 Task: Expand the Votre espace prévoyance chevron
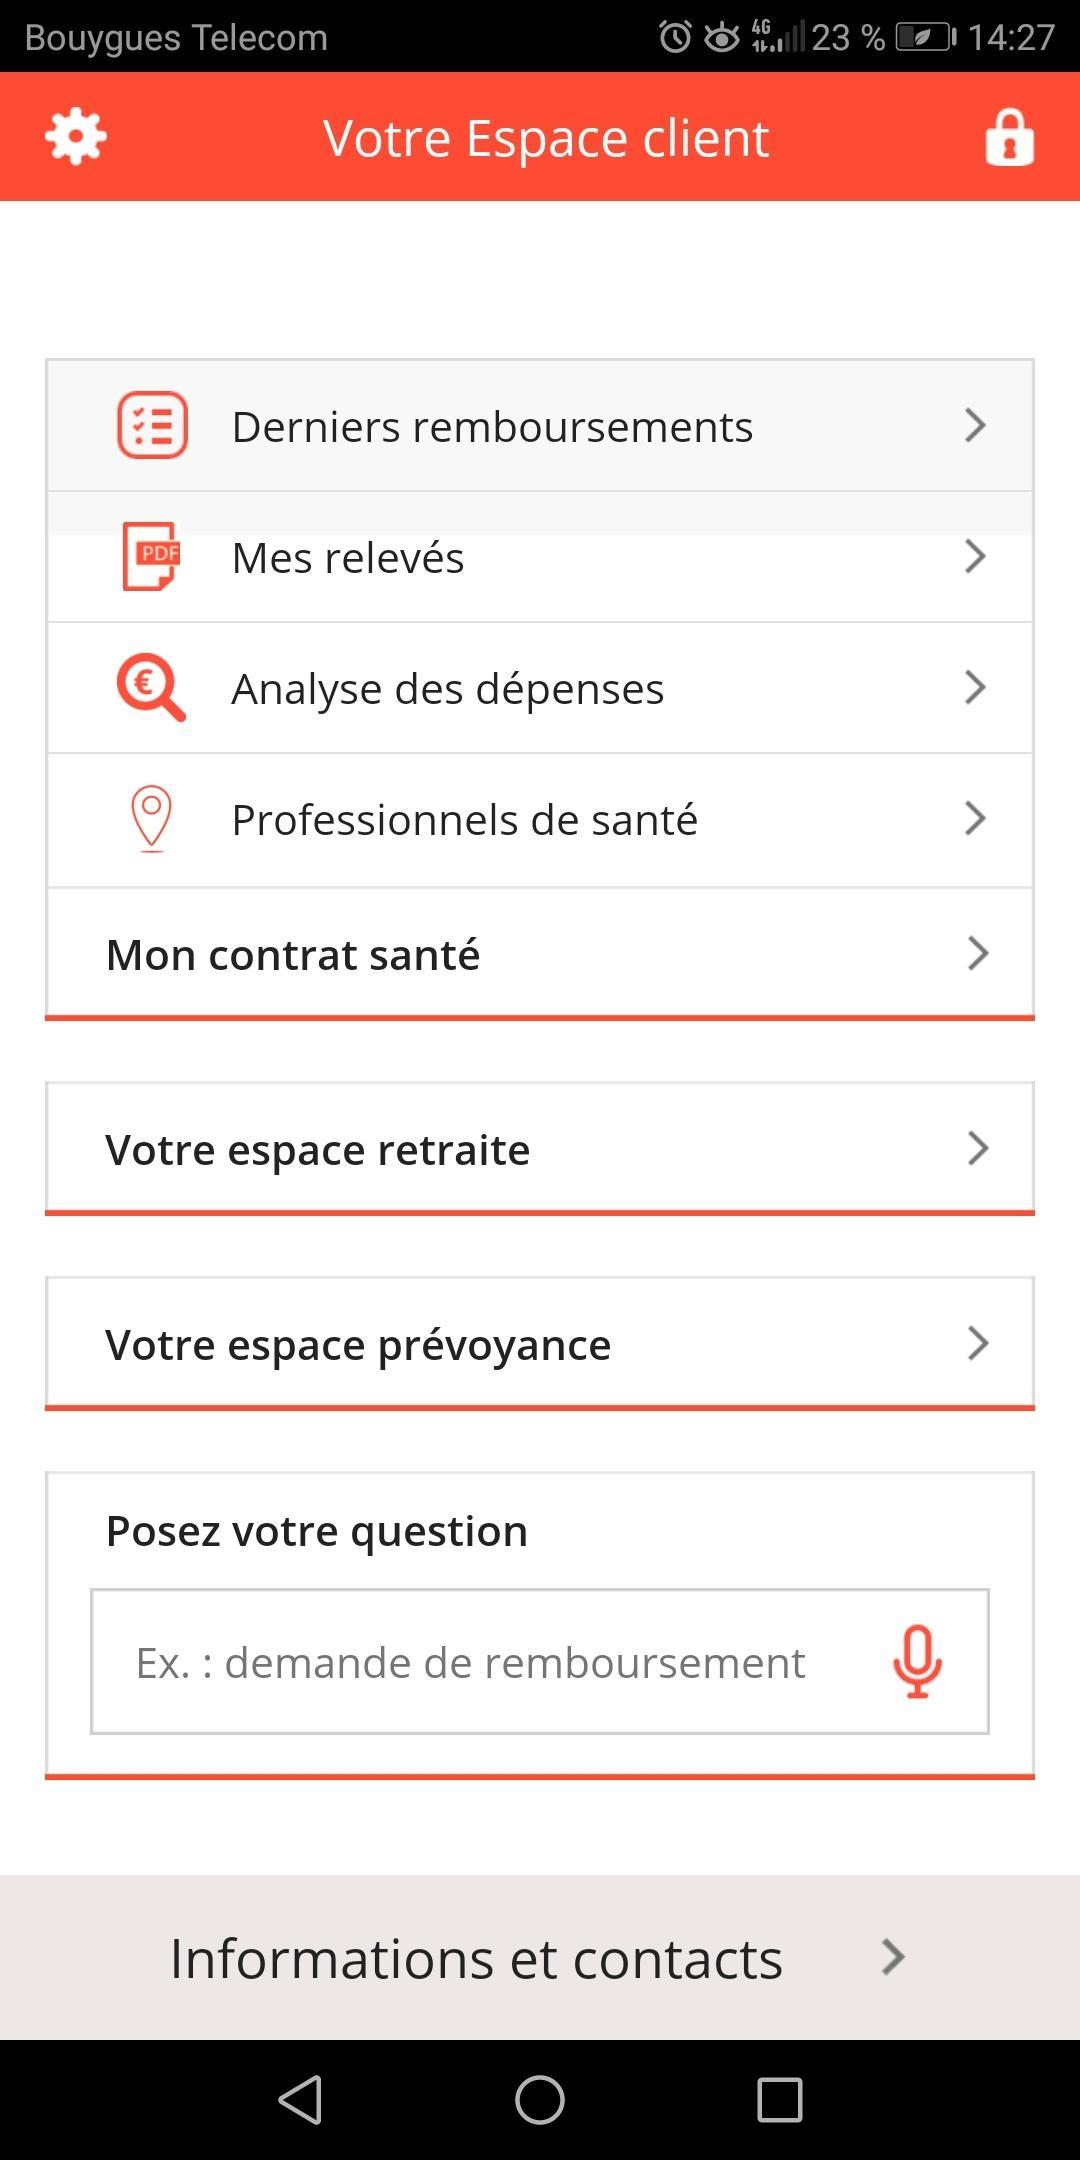tap(977, 1343)
